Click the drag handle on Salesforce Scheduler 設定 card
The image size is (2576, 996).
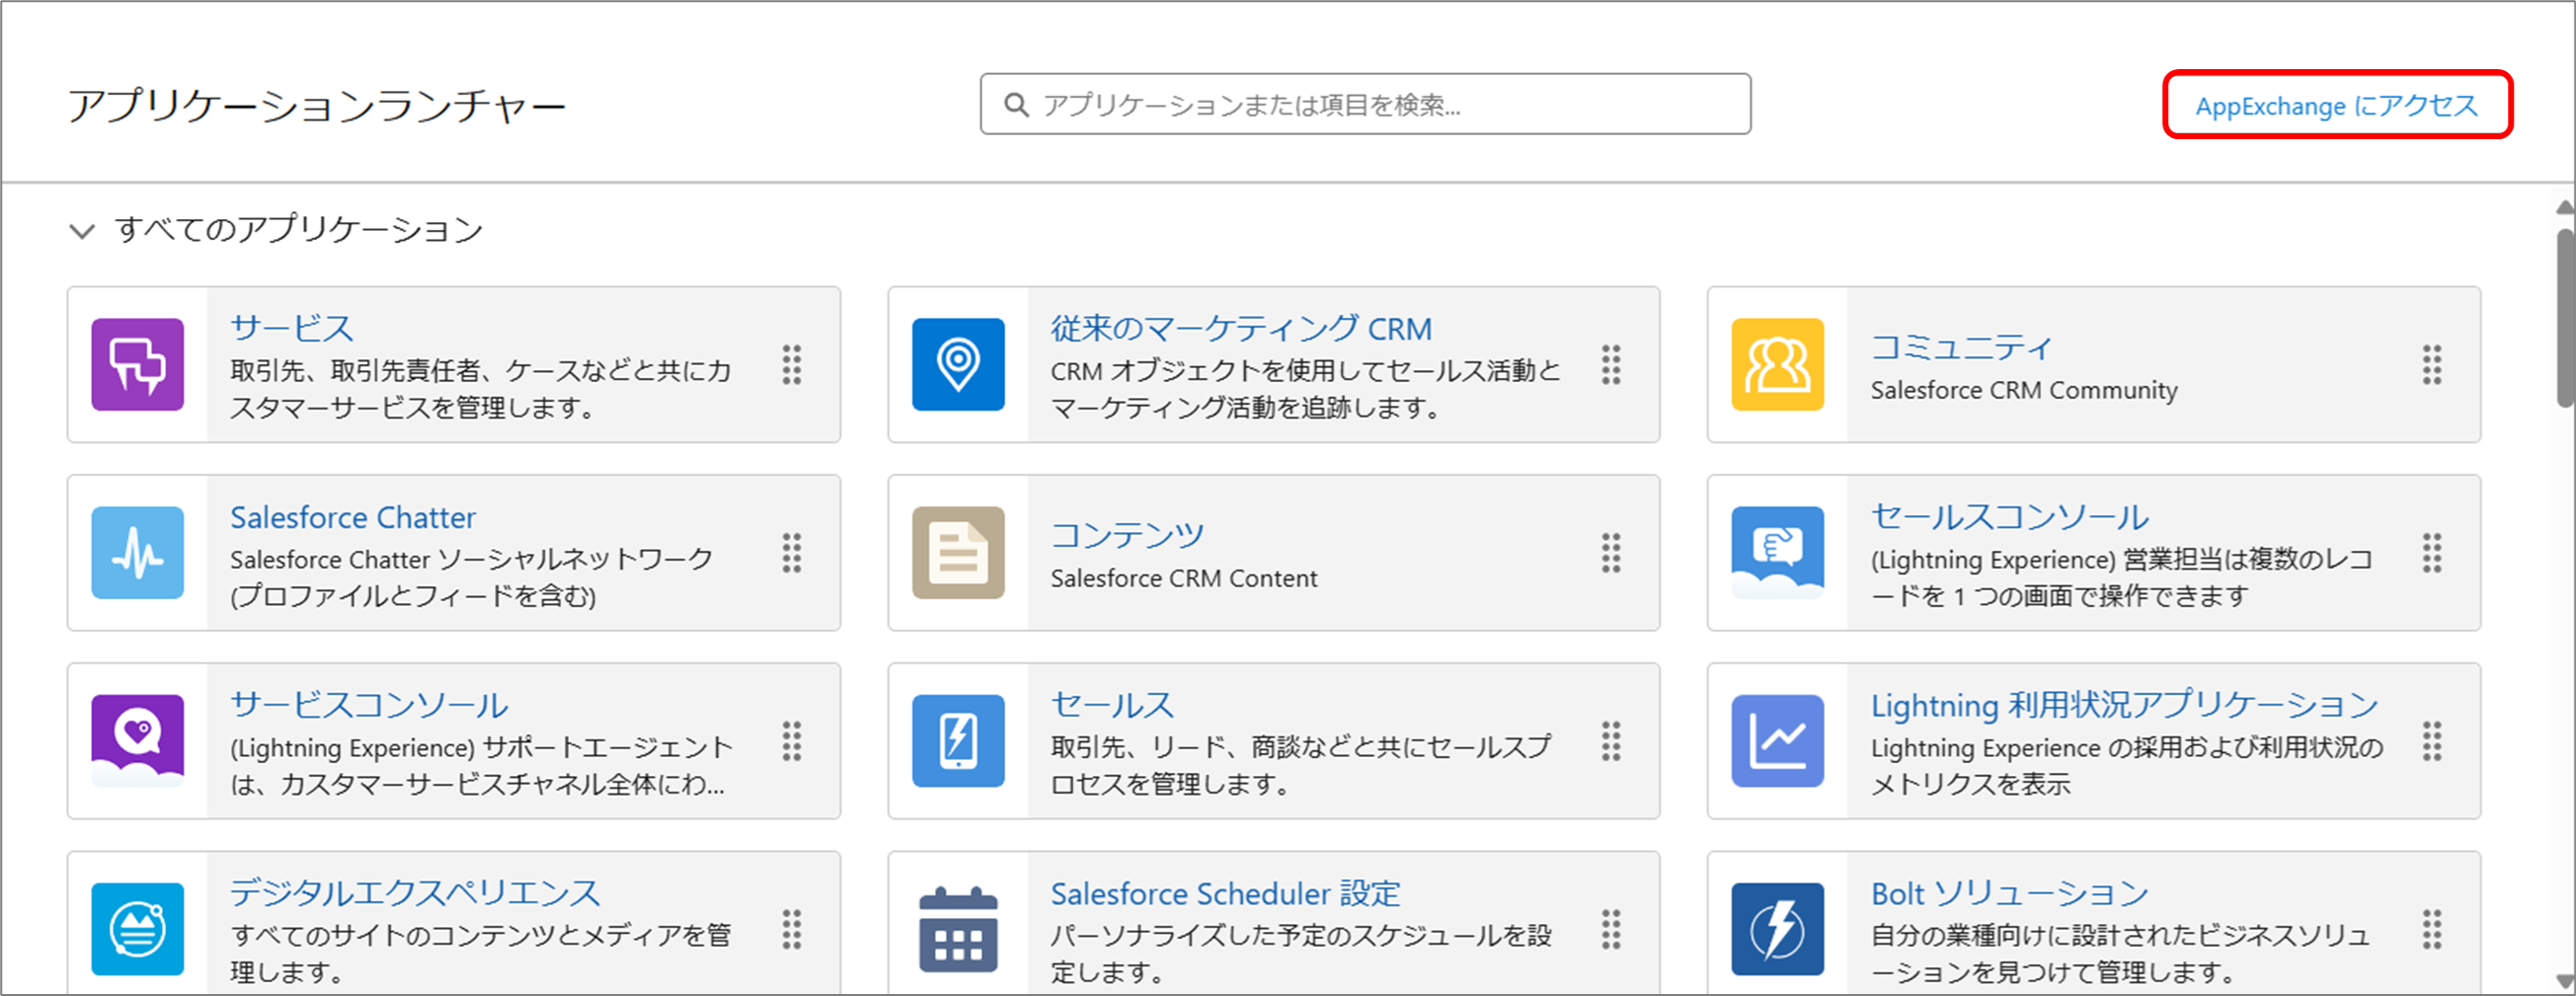point(1611,929)
